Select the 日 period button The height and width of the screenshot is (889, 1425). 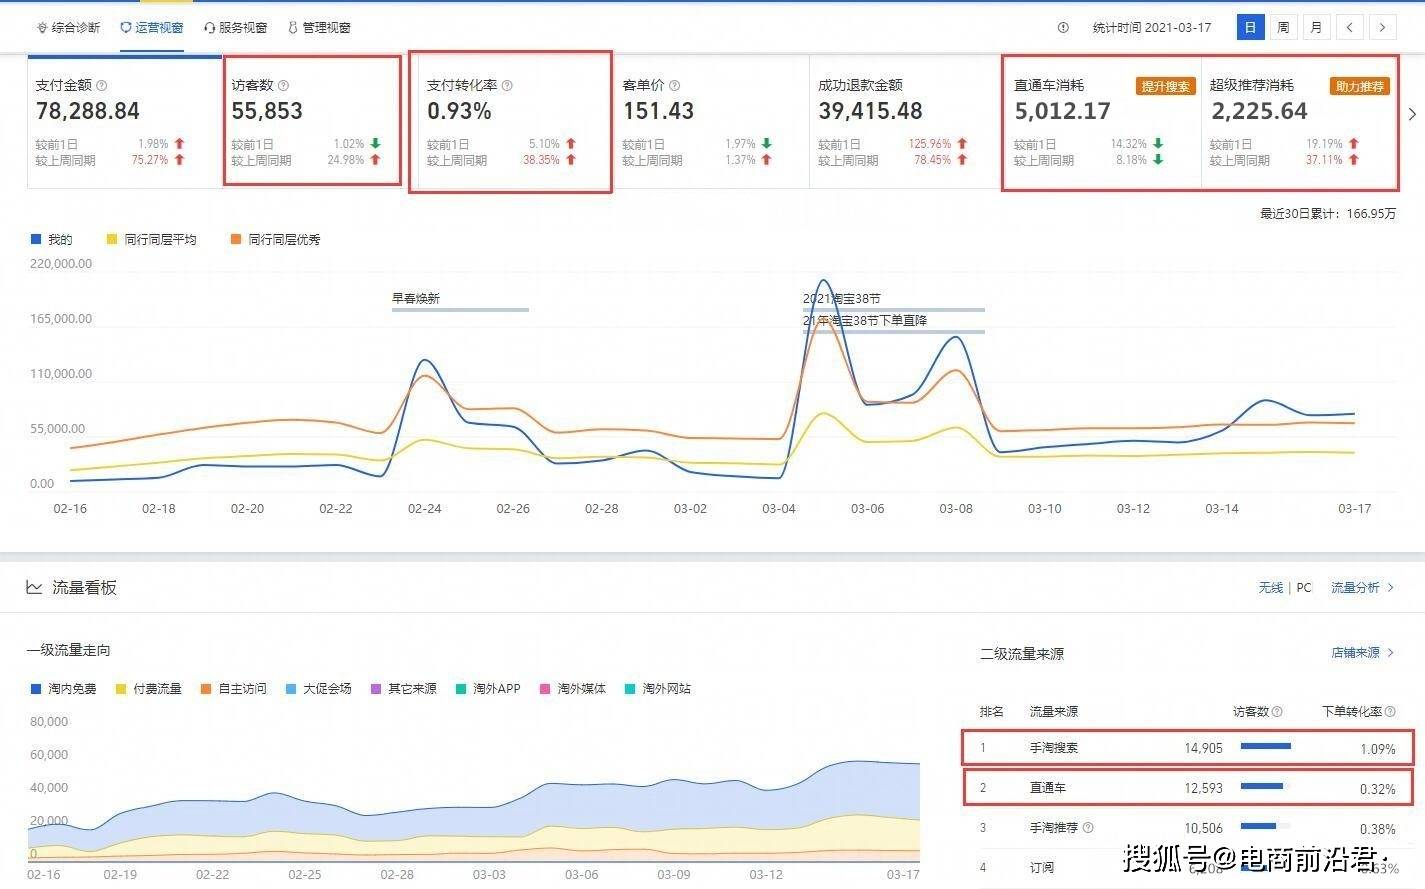tap(1250, 28)
